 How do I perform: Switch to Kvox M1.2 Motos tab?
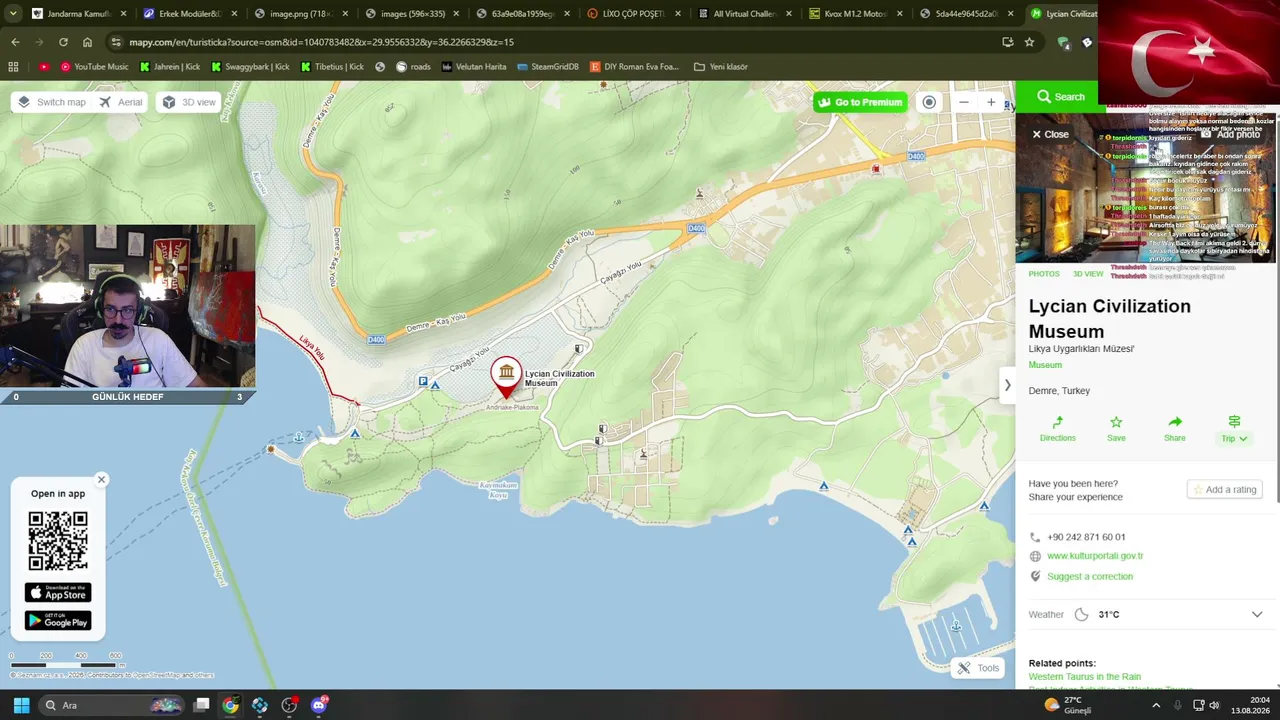pyautogui.click(x=853, y=14)
